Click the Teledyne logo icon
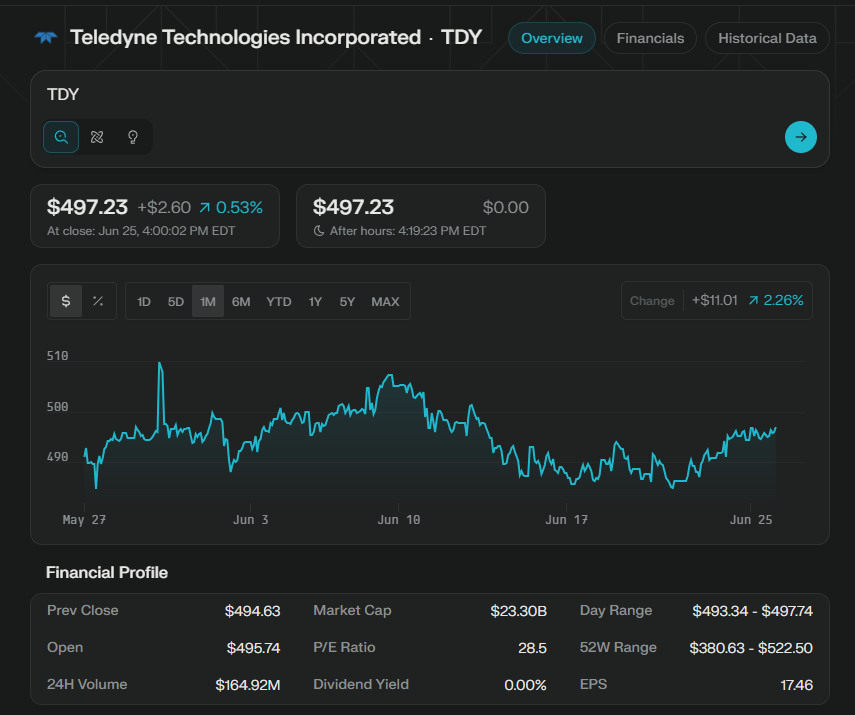Screen dimensions: 855x715 [46, 38]
